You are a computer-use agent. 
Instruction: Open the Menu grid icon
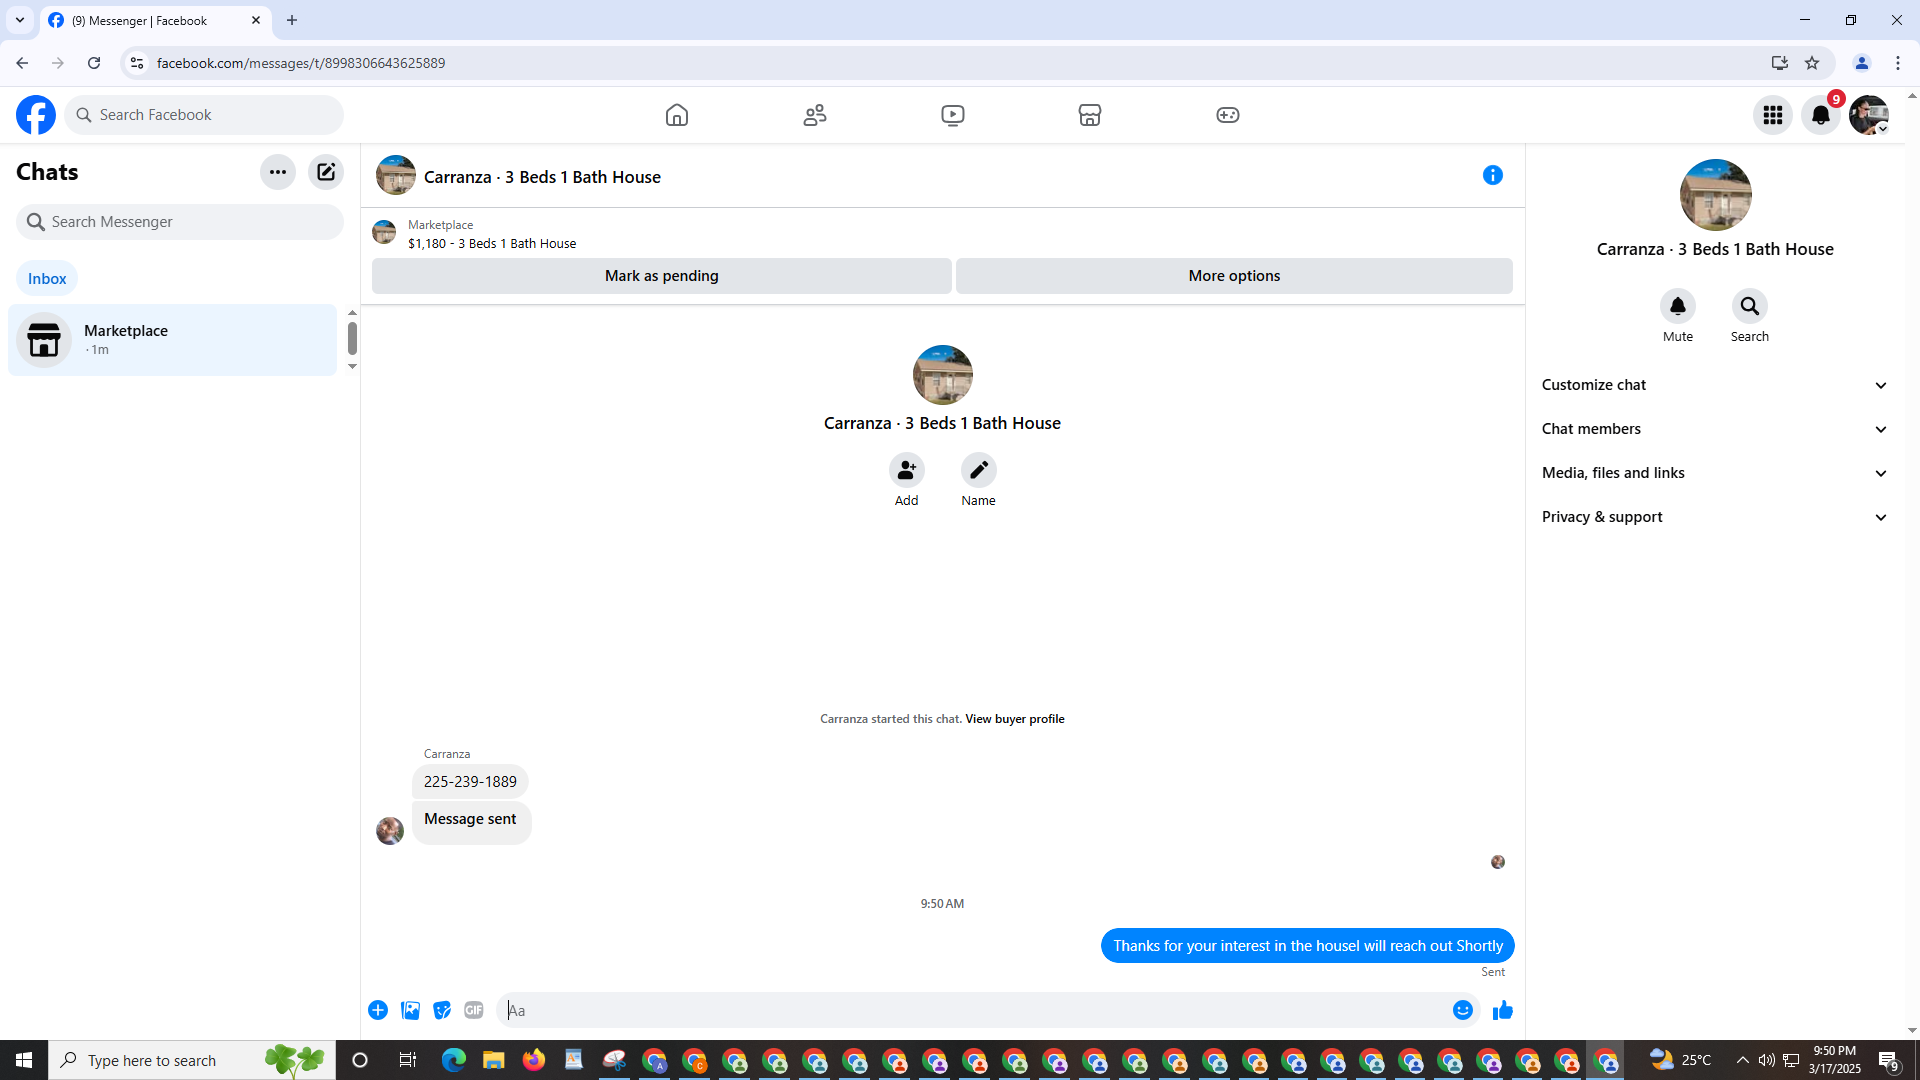(x=1773, y=115)
